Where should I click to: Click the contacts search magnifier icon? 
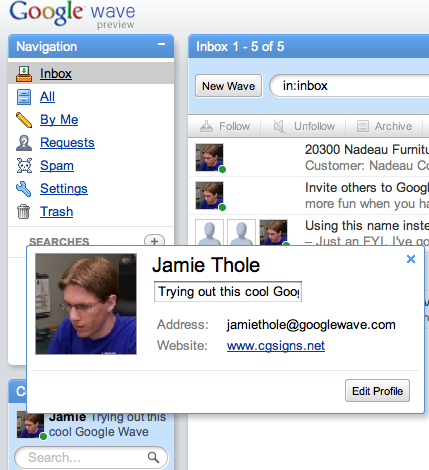pos(153,457)
